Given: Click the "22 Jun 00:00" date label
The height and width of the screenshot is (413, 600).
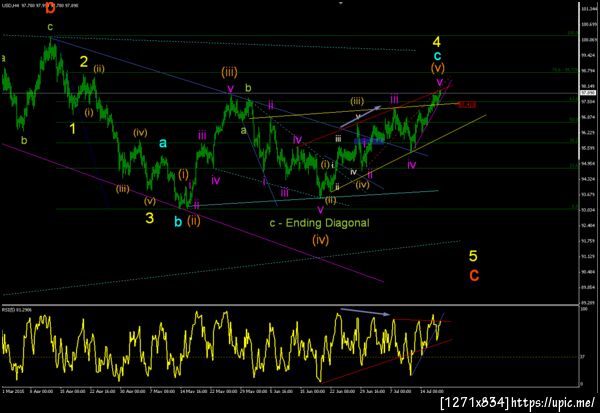Looking at the screenshot, I should click(x=342, y=391).
